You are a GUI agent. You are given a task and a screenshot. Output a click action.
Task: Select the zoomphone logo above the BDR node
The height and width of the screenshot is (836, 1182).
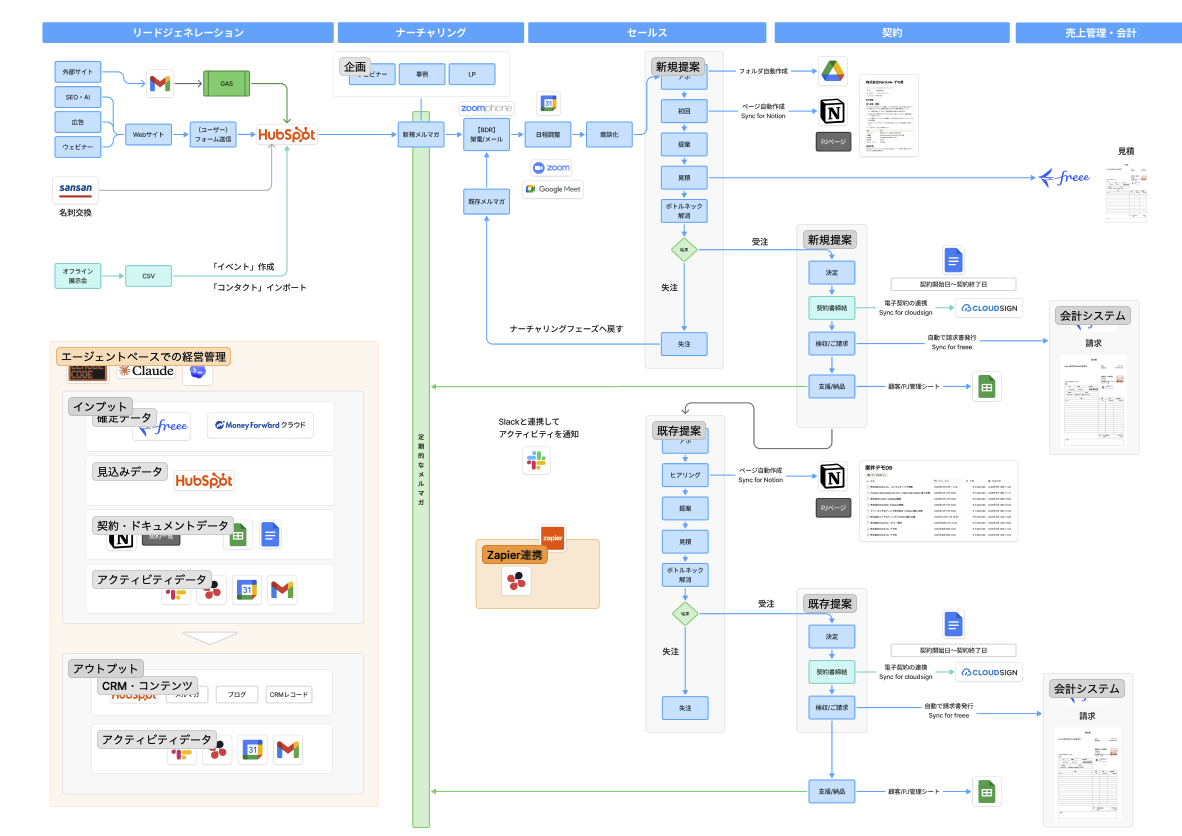486,108
